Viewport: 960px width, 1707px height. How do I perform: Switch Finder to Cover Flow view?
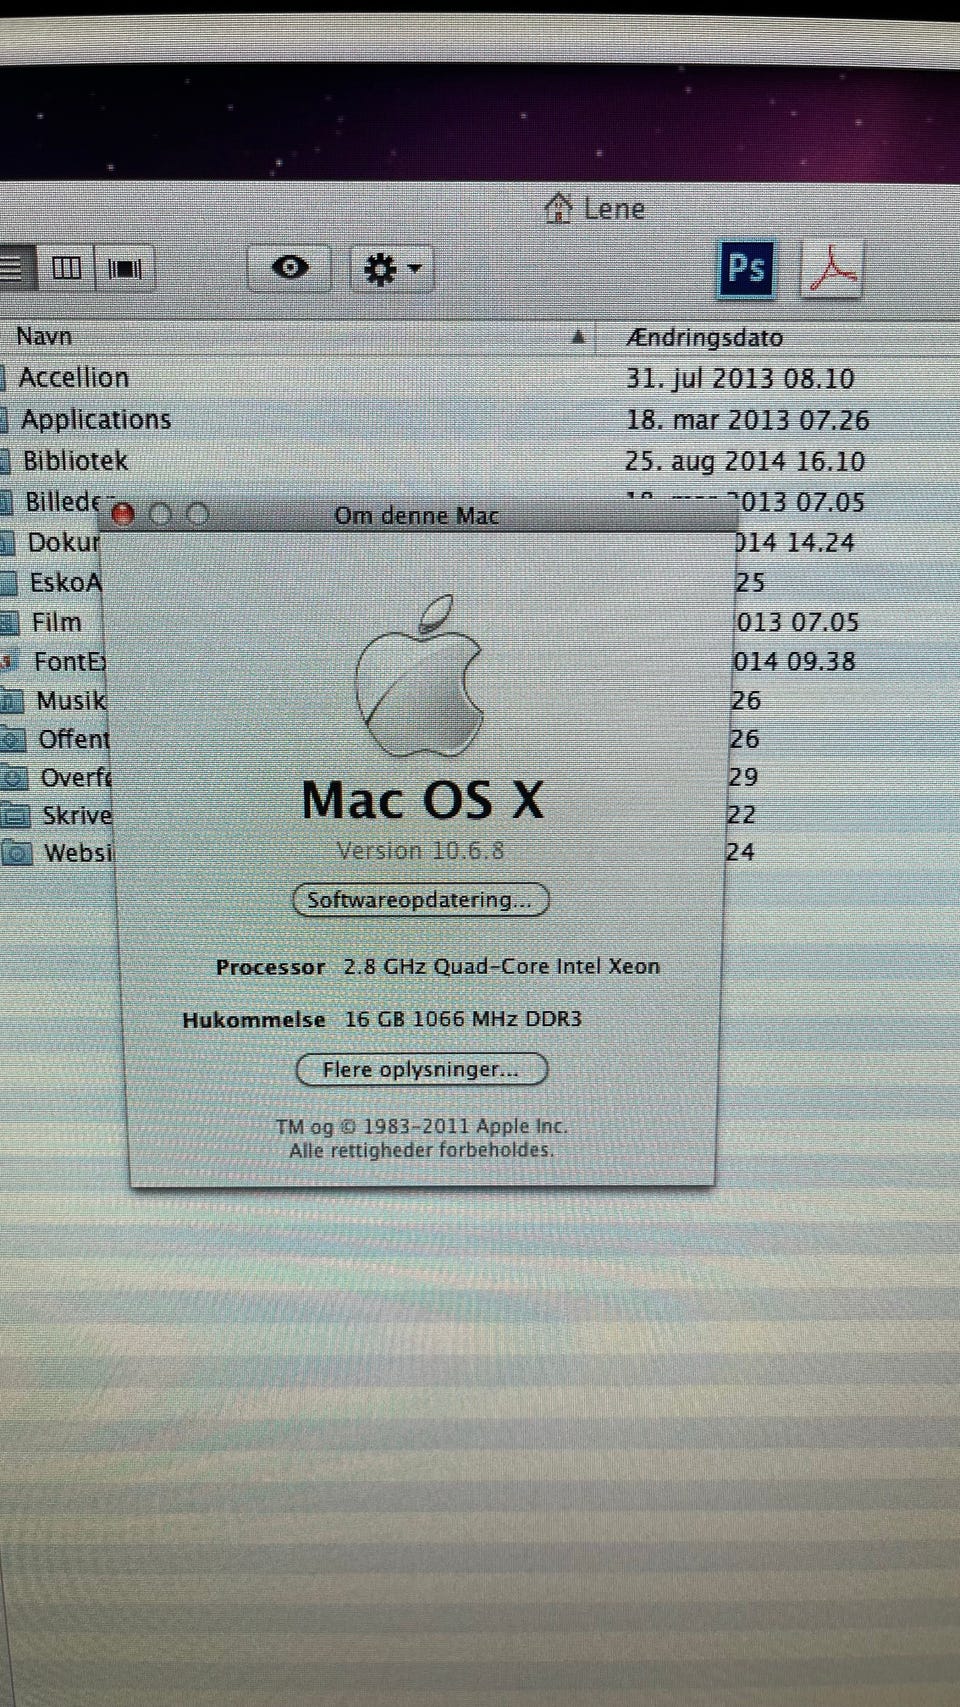point(125,268)
